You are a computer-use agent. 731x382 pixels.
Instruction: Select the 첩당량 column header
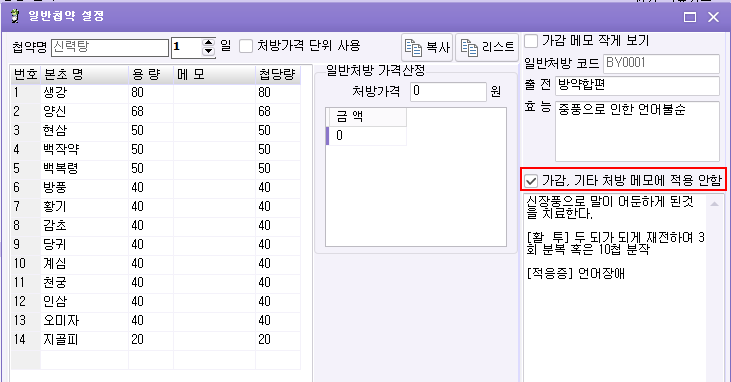(278, 75)
